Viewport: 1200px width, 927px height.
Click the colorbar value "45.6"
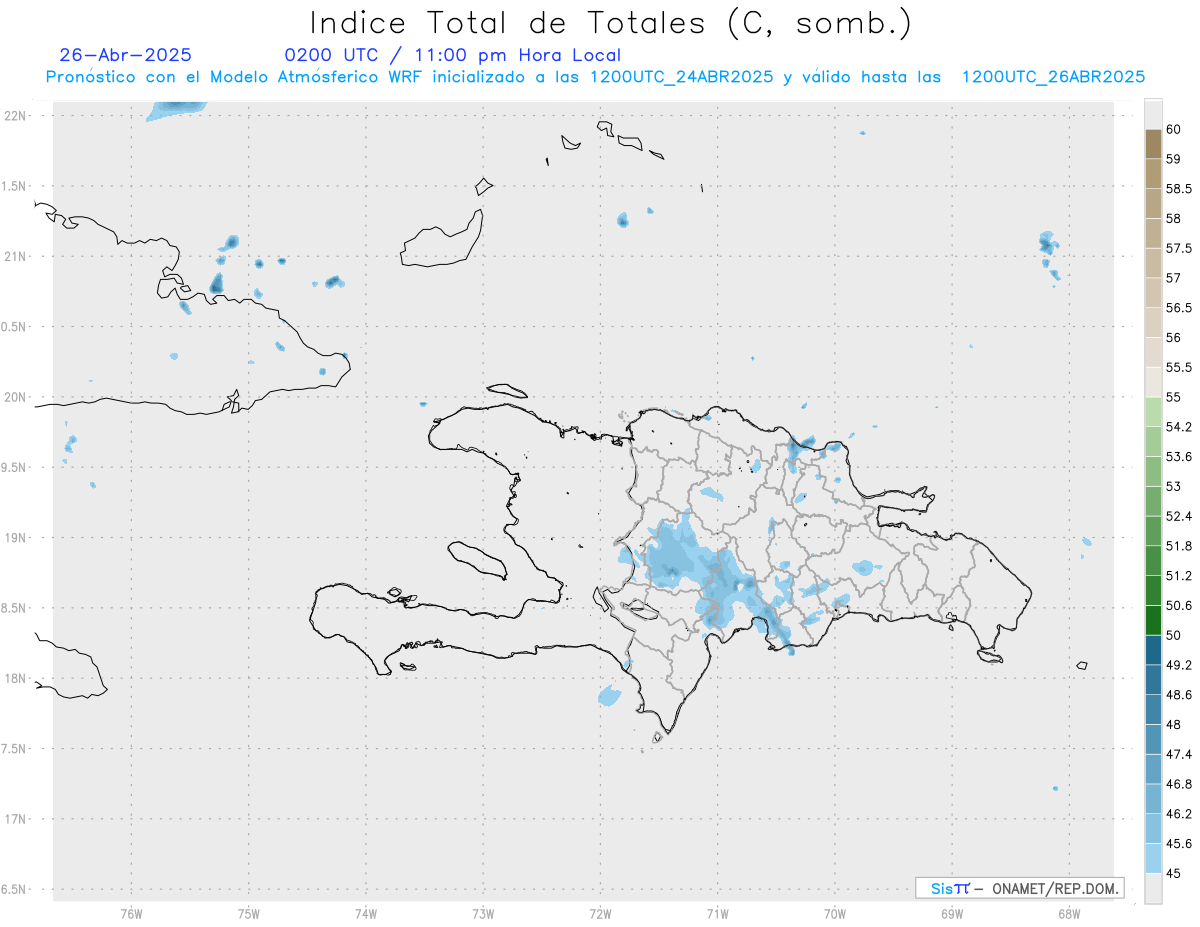coord(1179,844)
